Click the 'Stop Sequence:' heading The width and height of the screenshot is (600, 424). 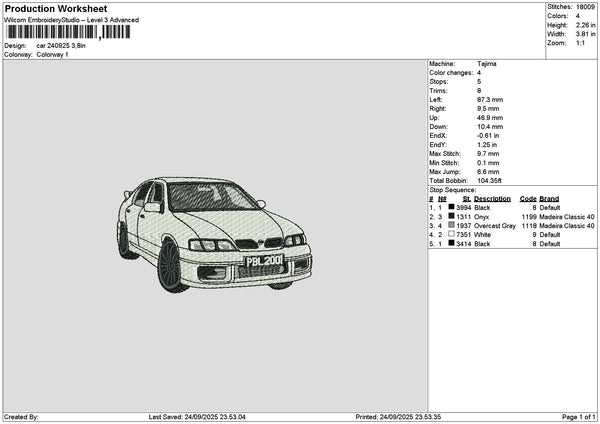(453, 190)
